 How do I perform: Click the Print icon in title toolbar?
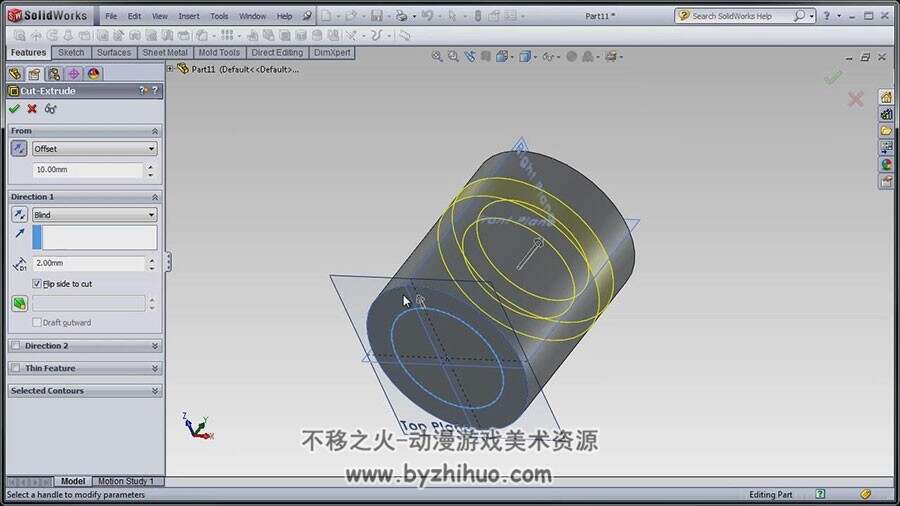click(401, 16)
